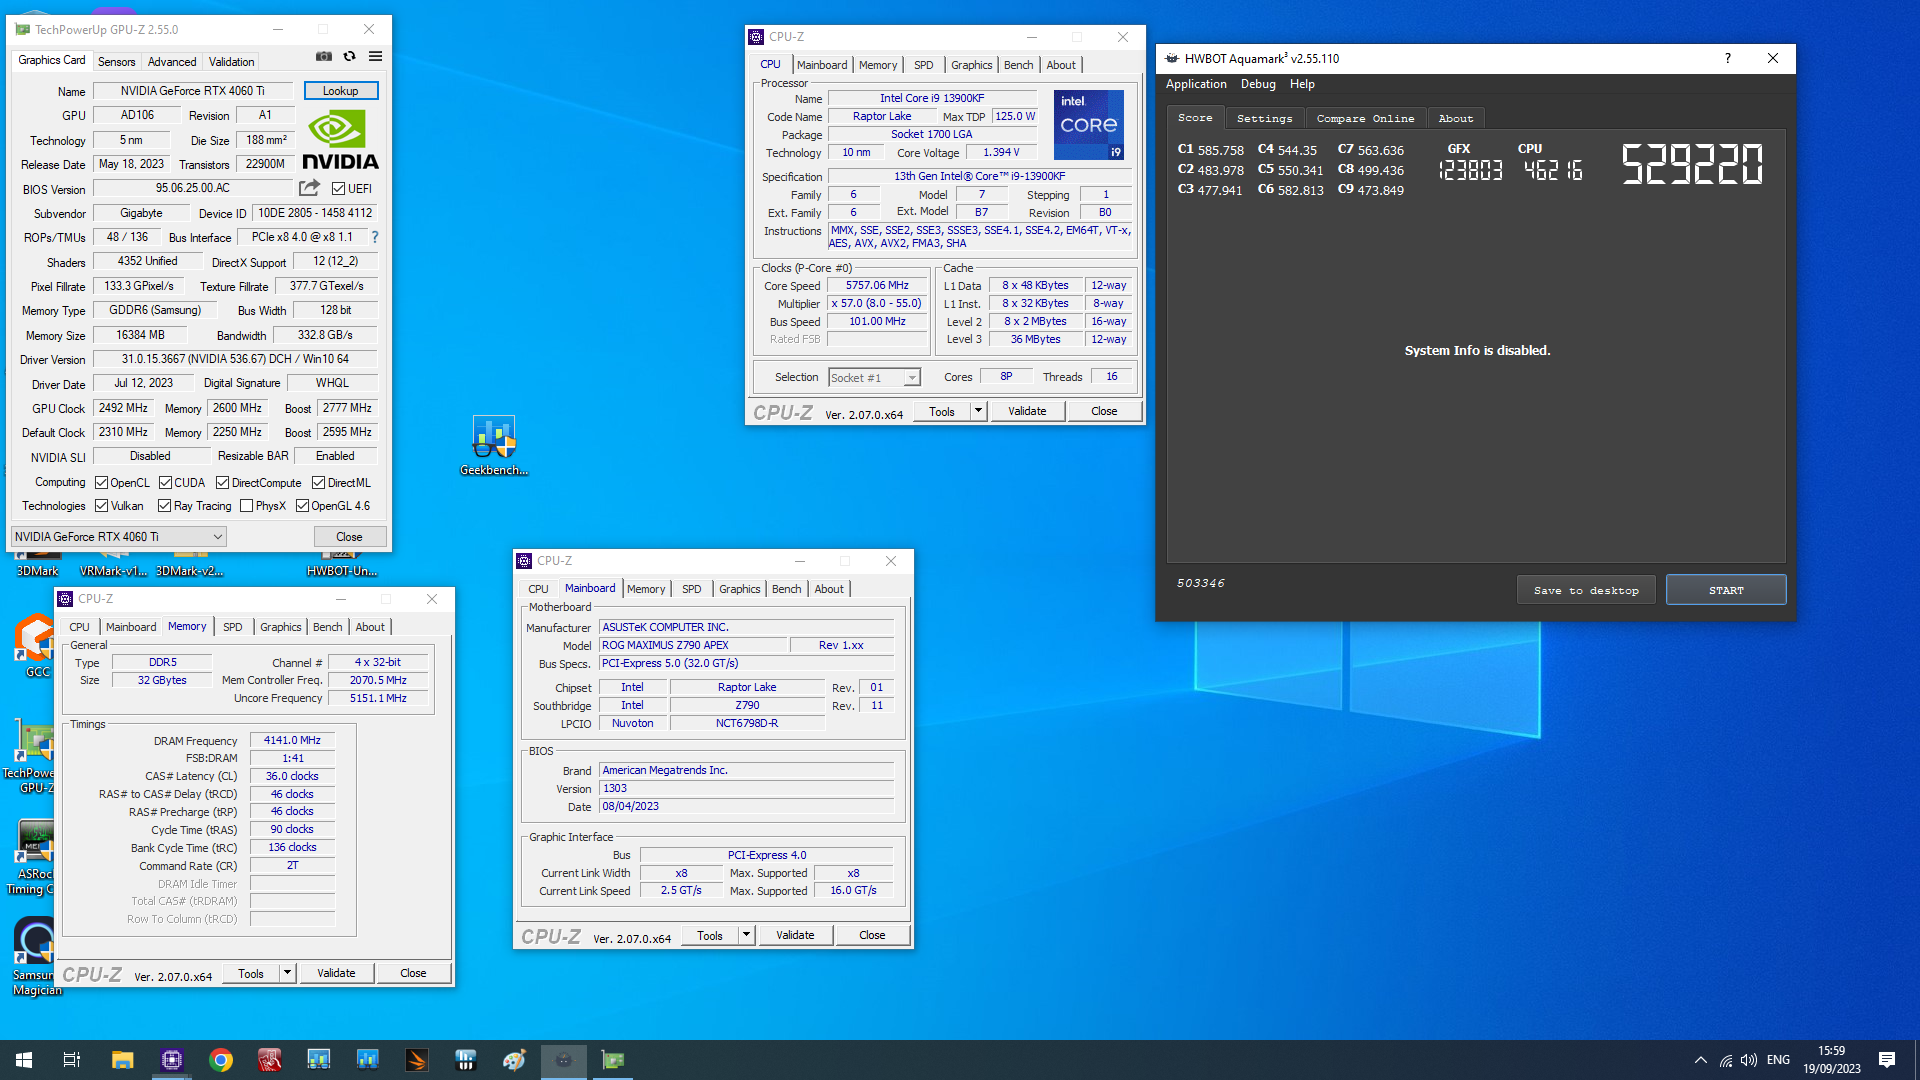Open the GCC desktop shortcut
This screenshot has height=1080, width=1920.
click(x=36, y=646)
